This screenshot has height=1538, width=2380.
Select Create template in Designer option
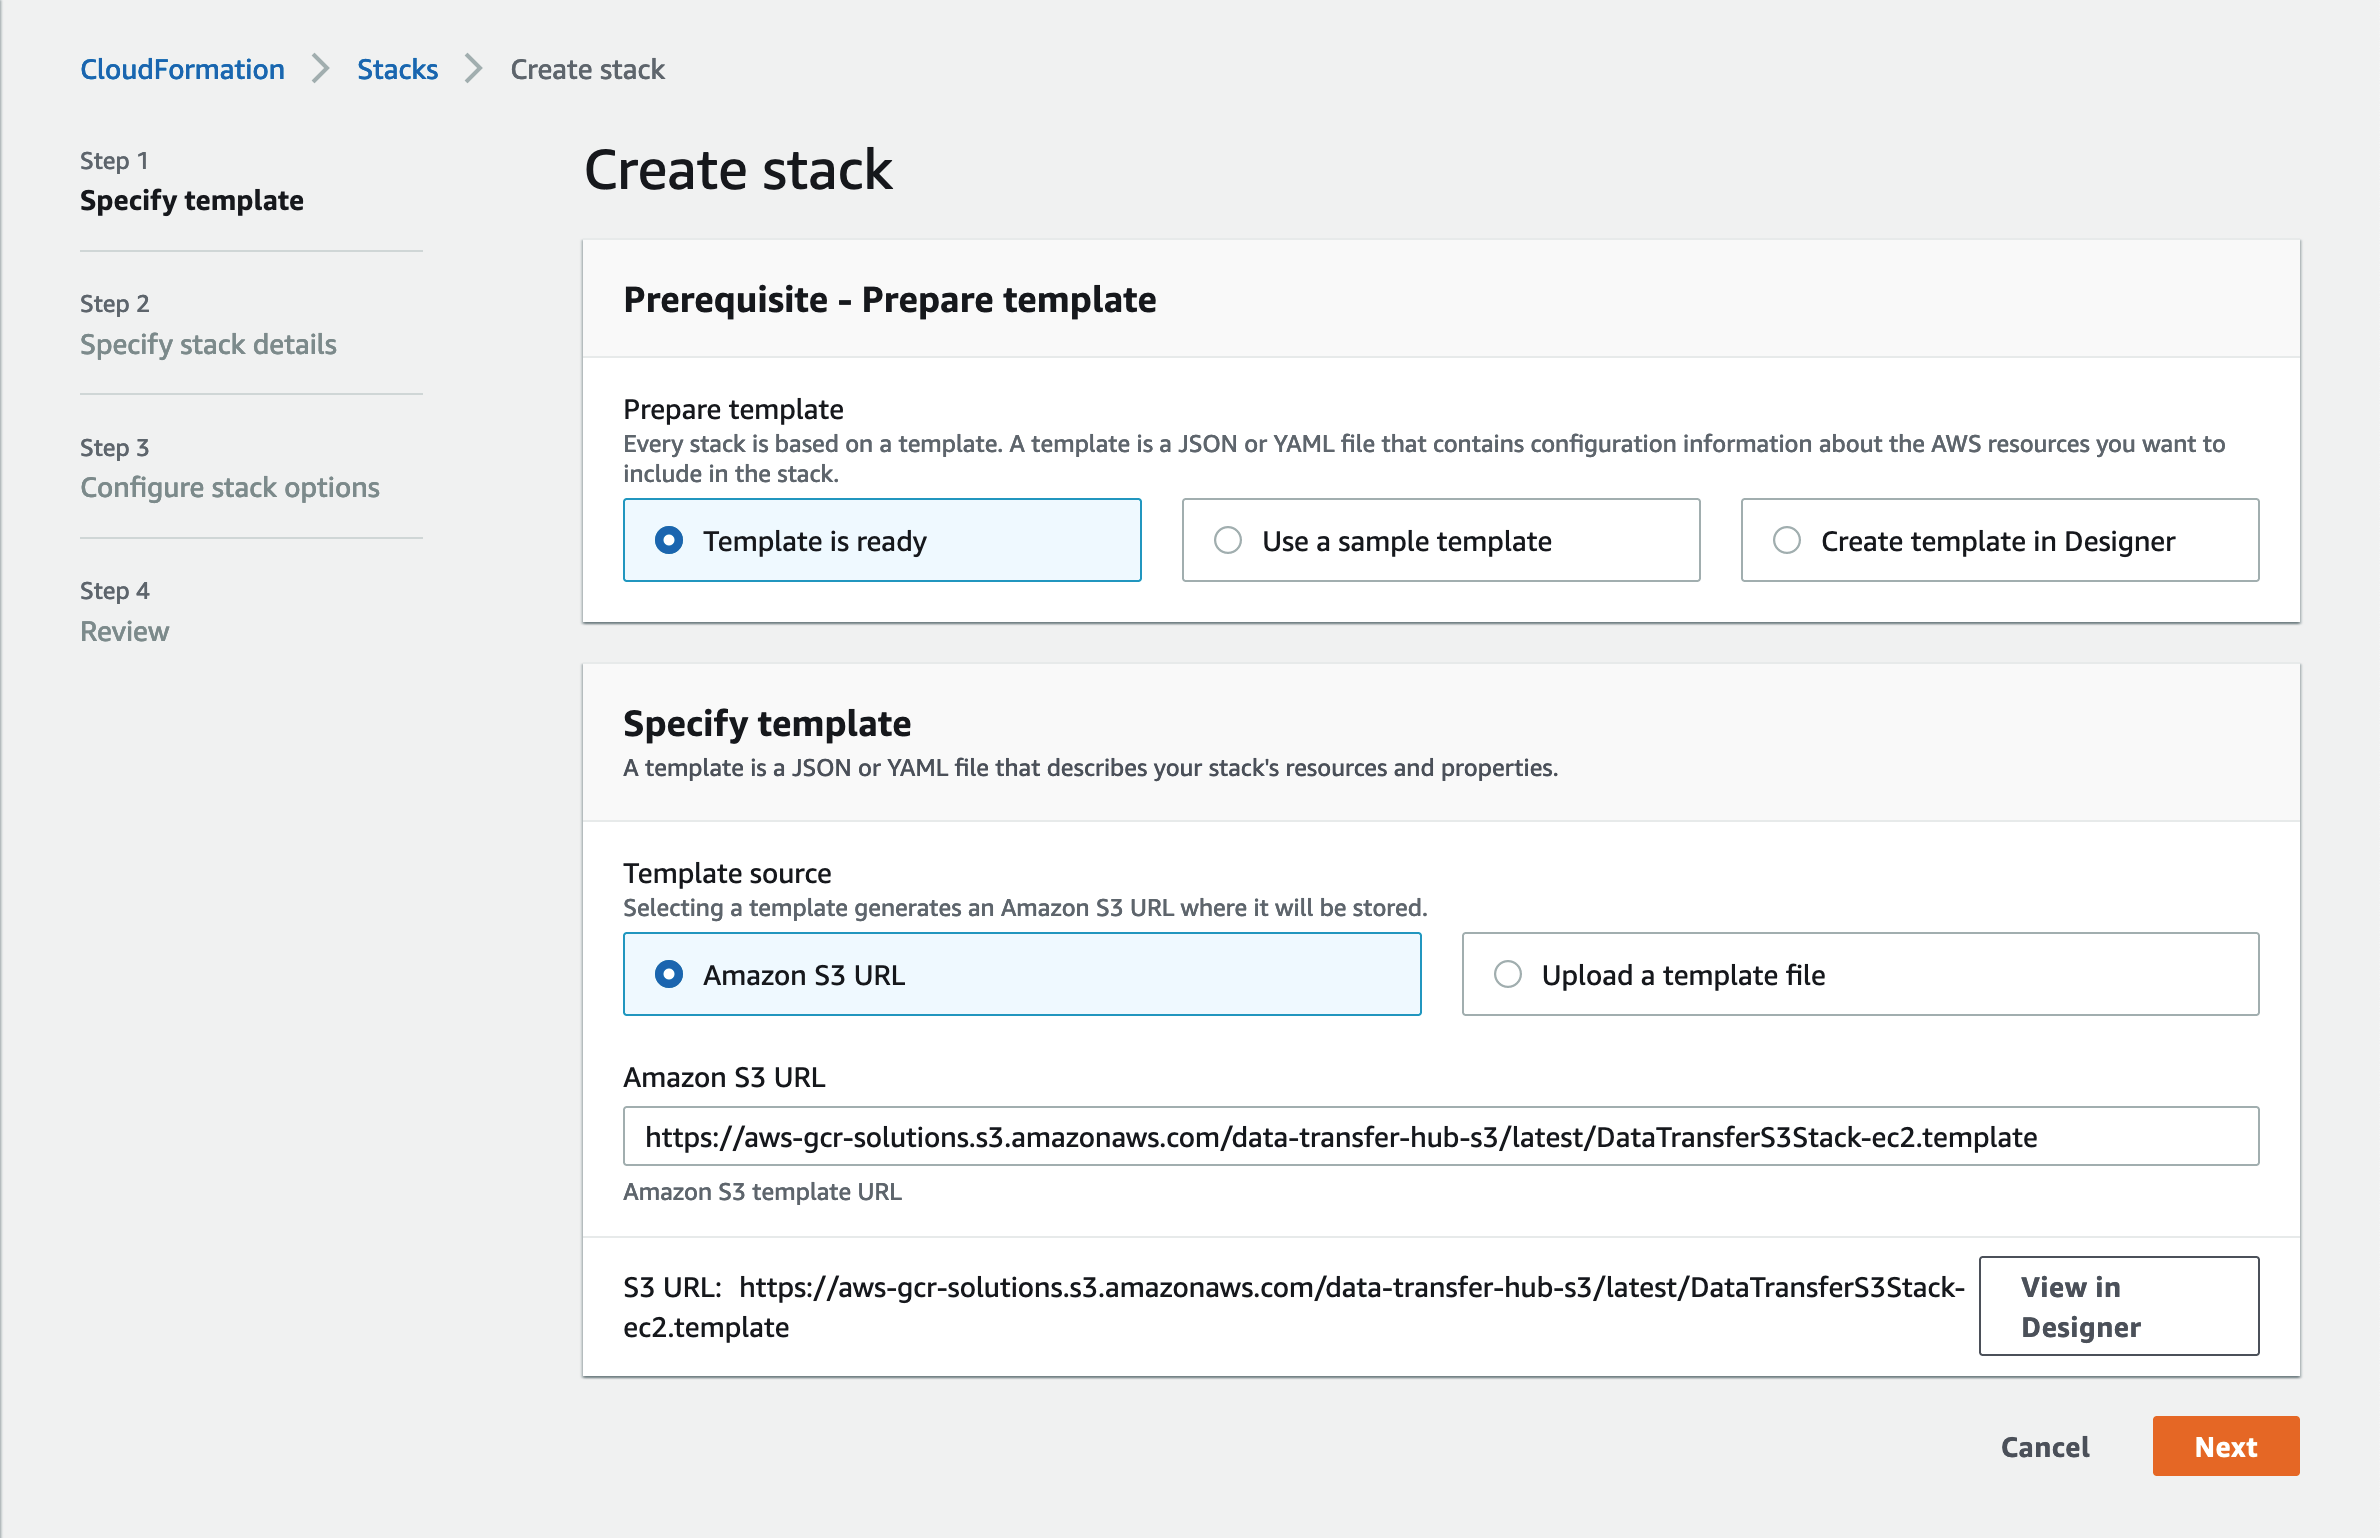1787,541
